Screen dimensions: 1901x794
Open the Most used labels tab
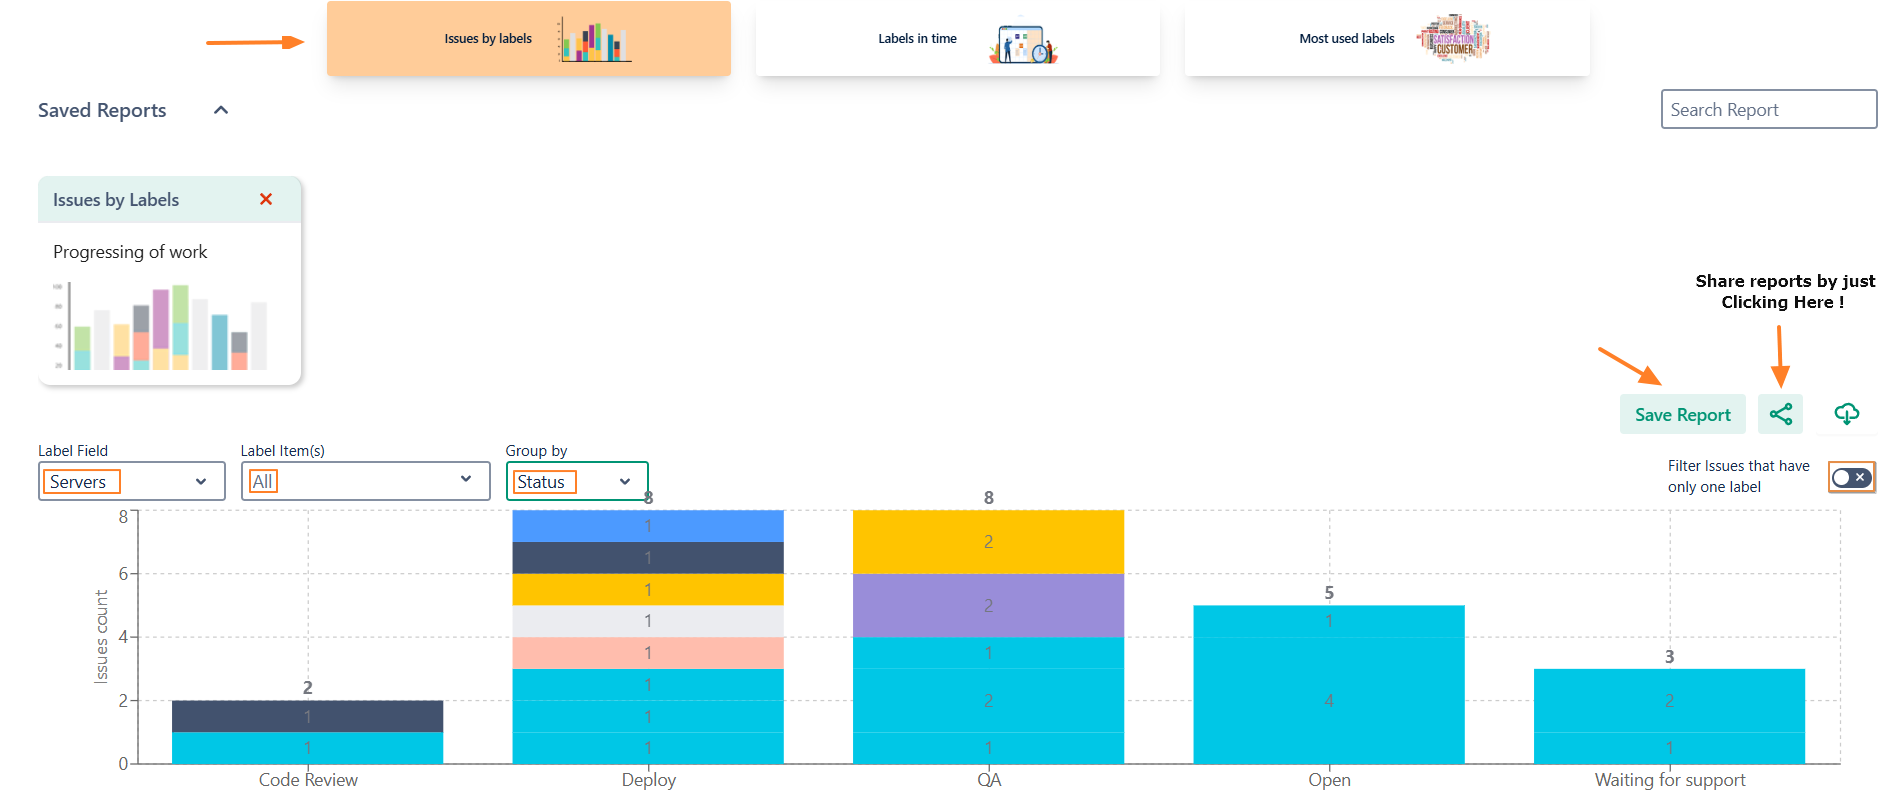click(1386, 39)
